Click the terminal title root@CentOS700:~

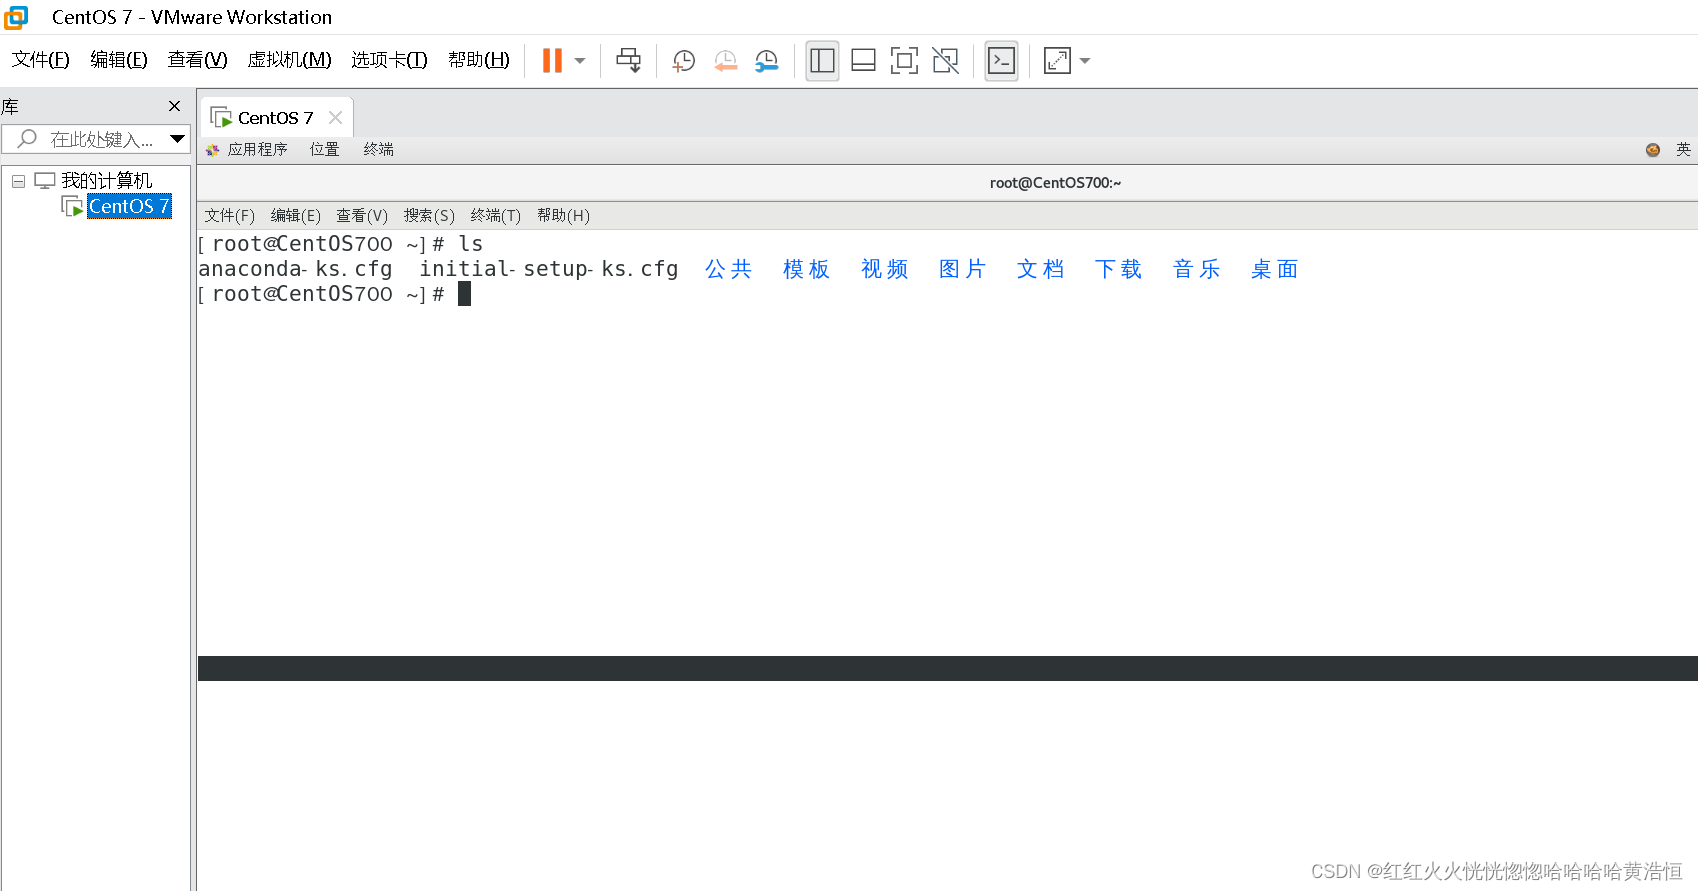coord(1055,183)
